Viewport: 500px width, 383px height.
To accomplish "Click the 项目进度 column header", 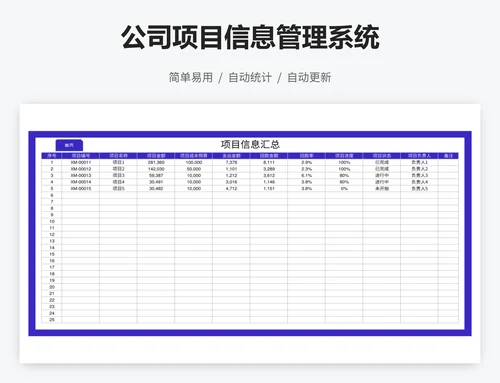I will 344,156.
